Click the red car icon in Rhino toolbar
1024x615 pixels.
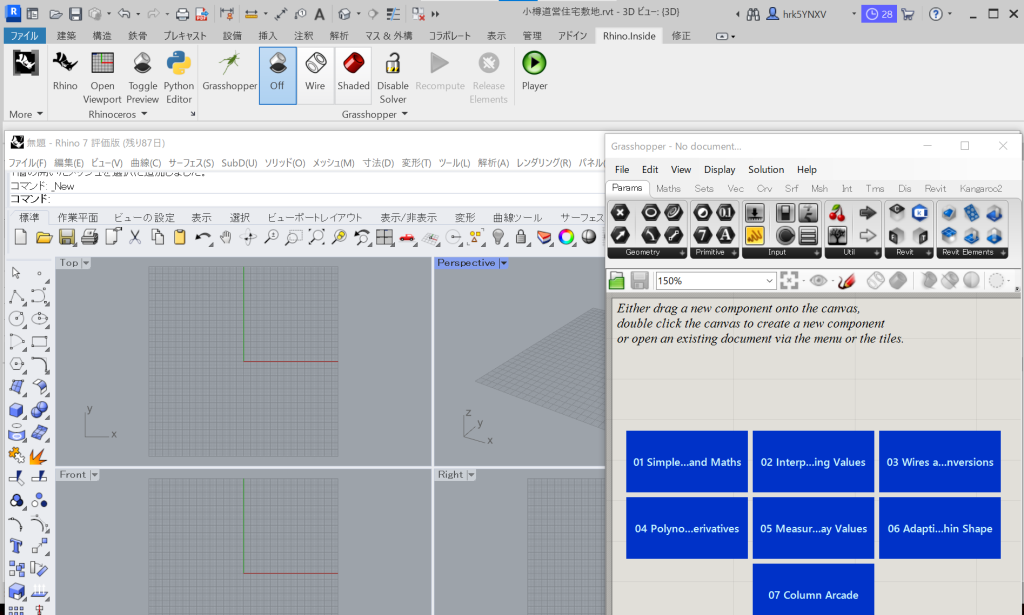(408, 237)
